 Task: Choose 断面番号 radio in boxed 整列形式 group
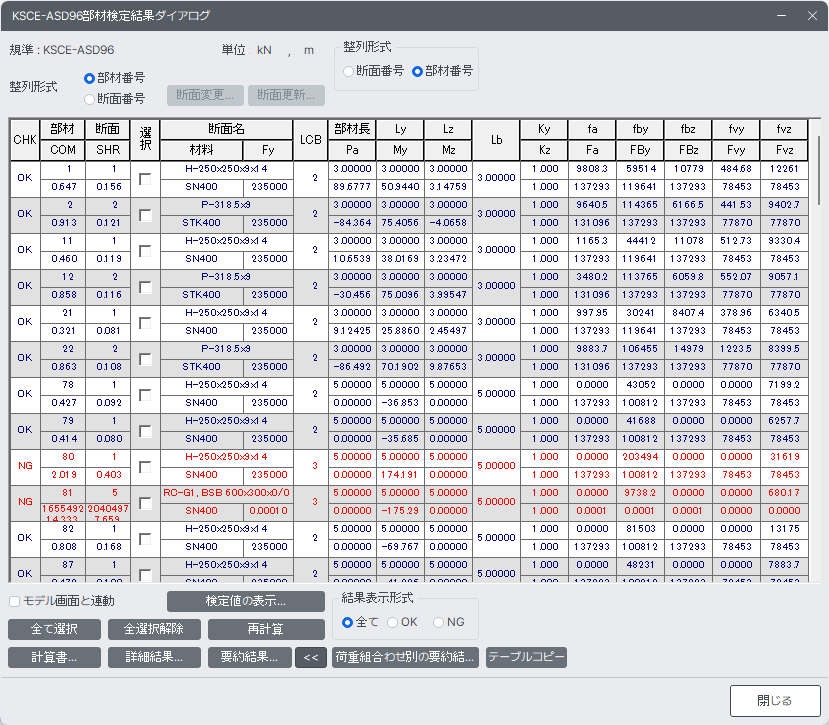(x=348, y=71)
